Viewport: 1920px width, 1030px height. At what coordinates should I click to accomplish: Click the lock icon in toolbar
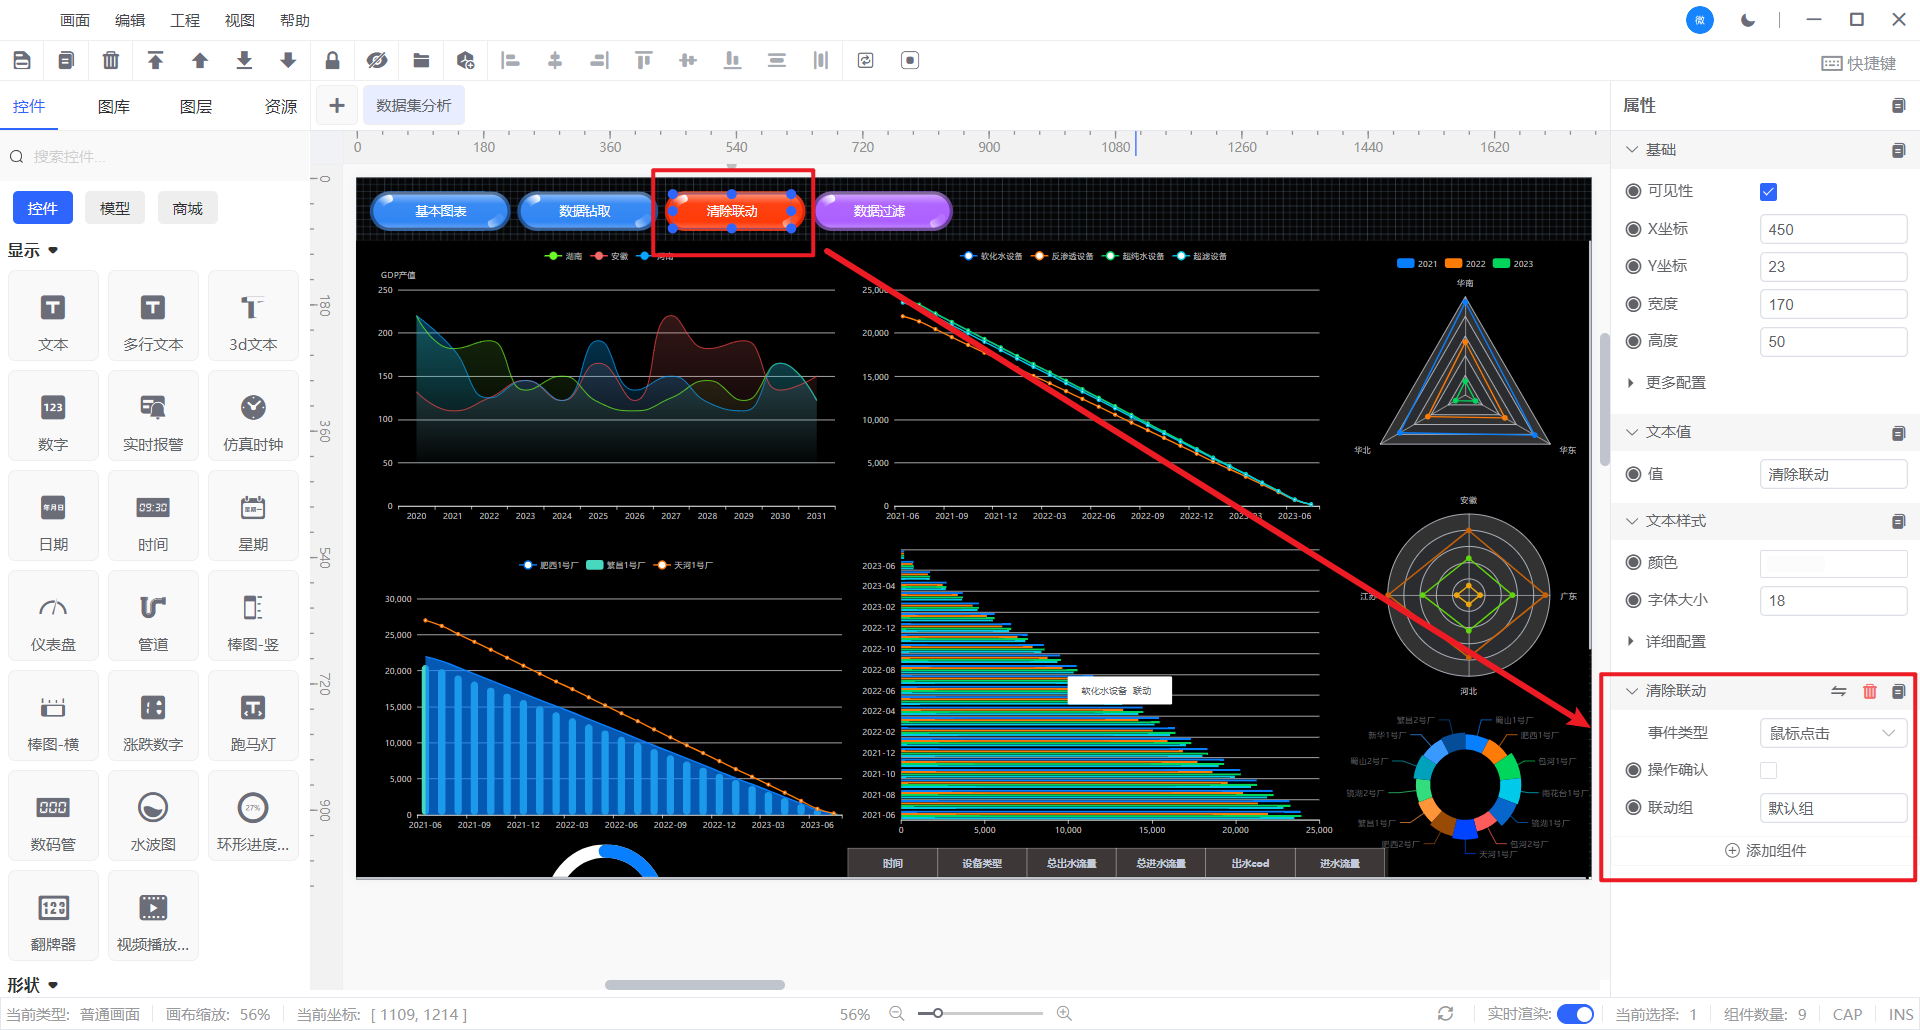point(332,61)
